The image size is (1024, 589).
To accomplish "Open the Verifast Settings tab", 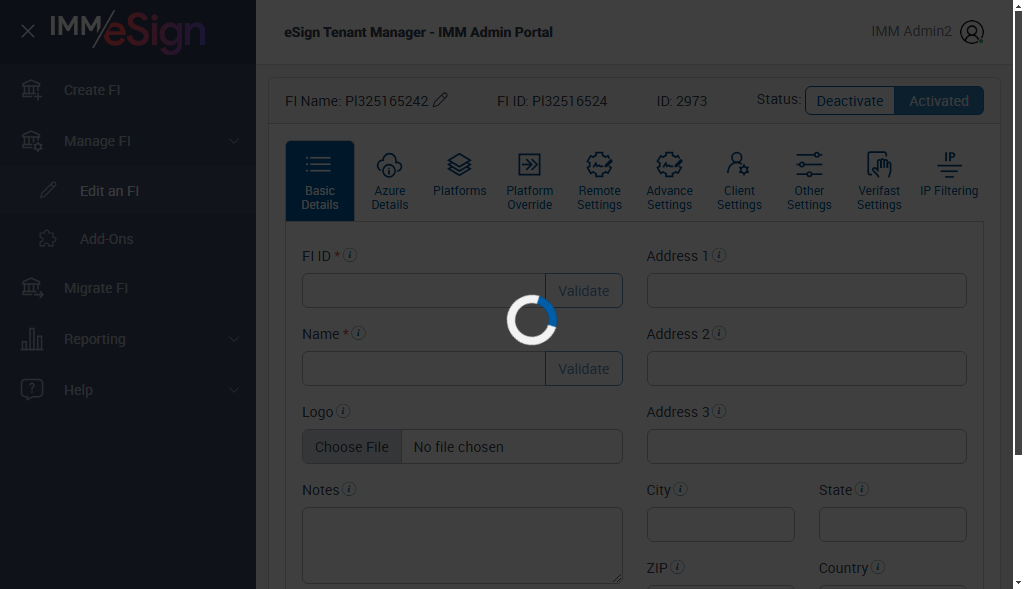I will tap(879, 181).
